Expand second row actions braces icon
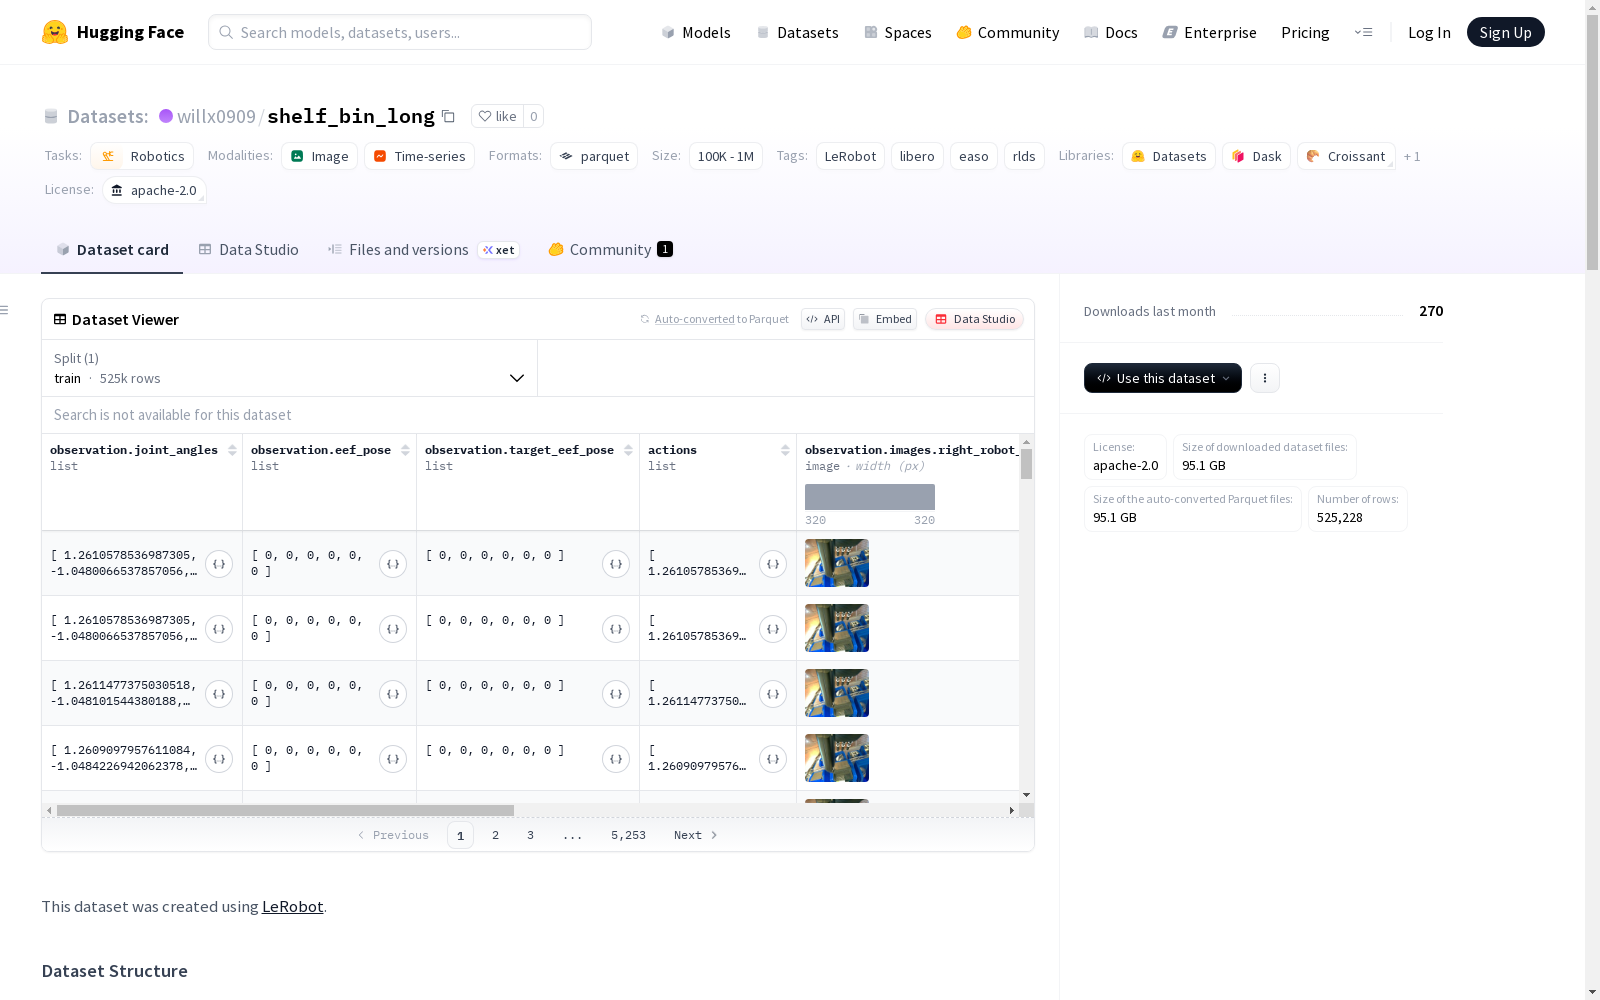The height and width of the screenshot is (1000, 1600). click(773, 629)
